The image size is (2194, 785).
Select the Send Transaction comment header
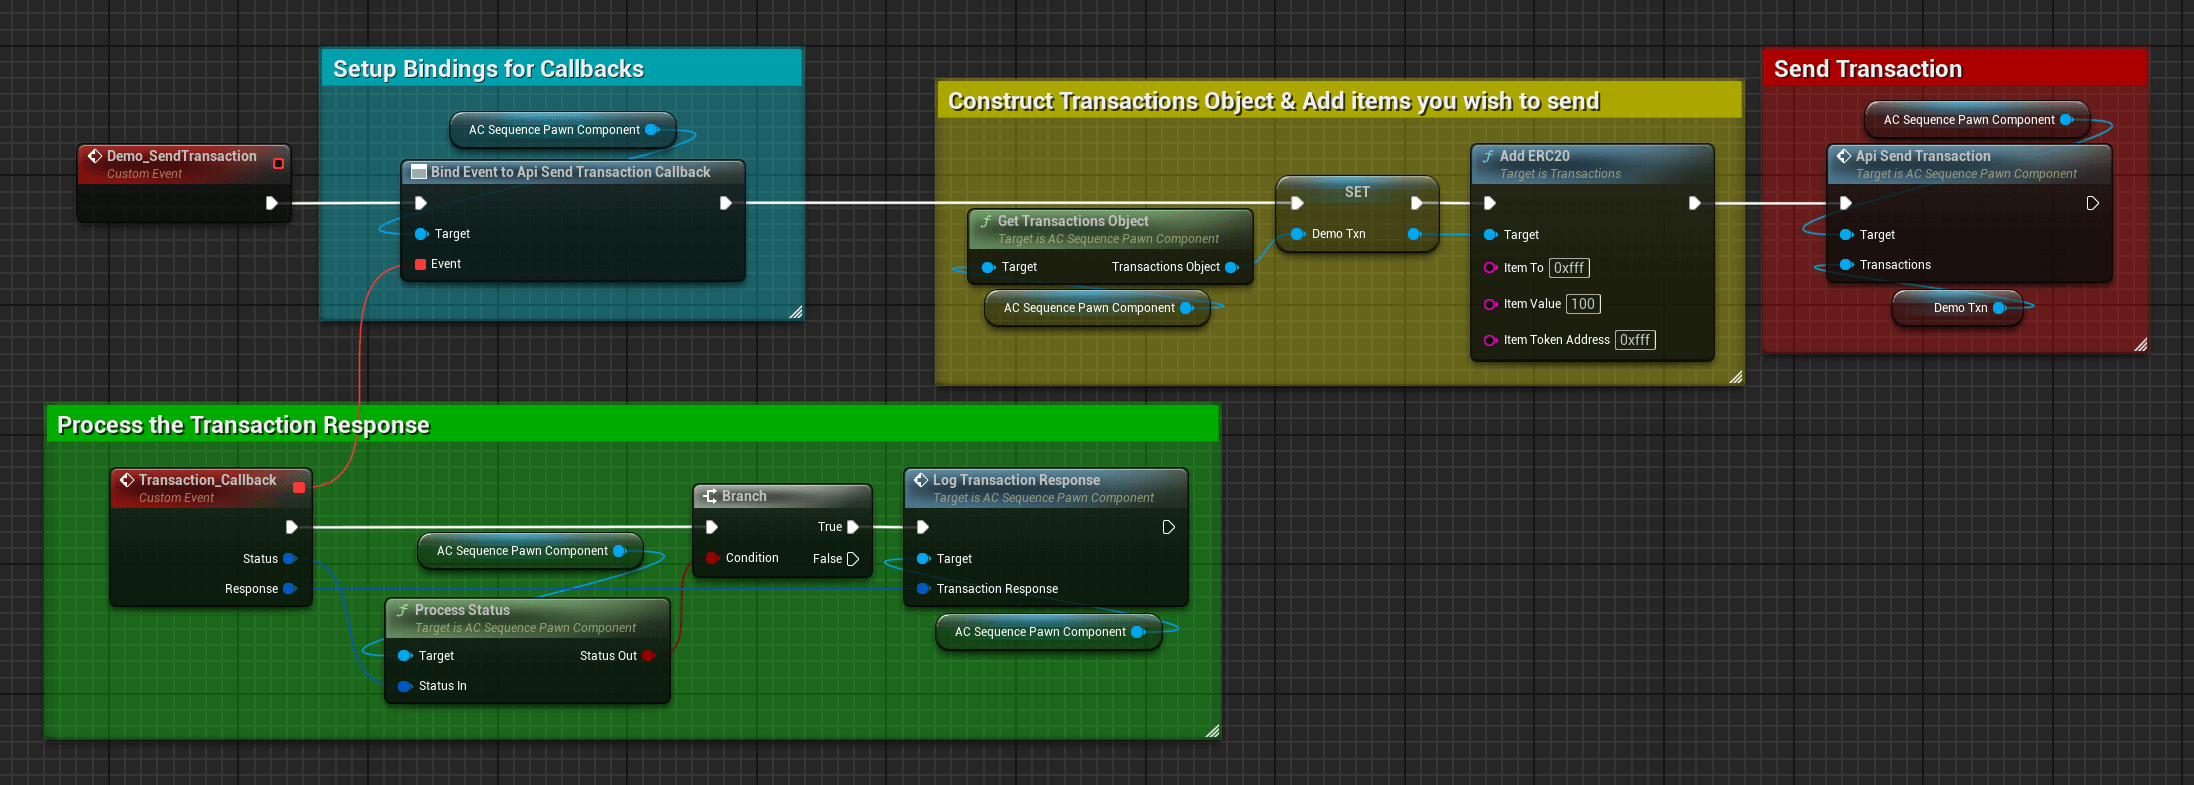(1955, 68)
